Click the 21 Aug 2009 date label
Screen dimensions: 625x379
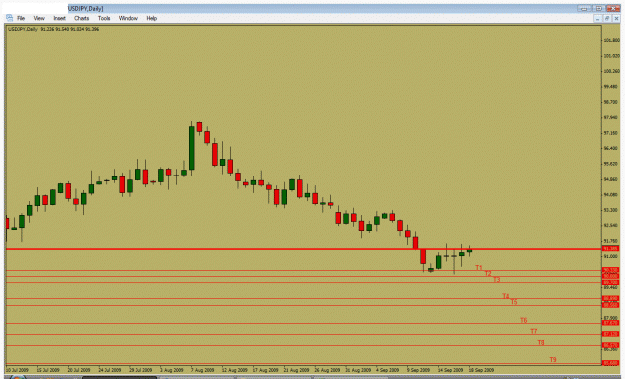[x=297, y=370]
